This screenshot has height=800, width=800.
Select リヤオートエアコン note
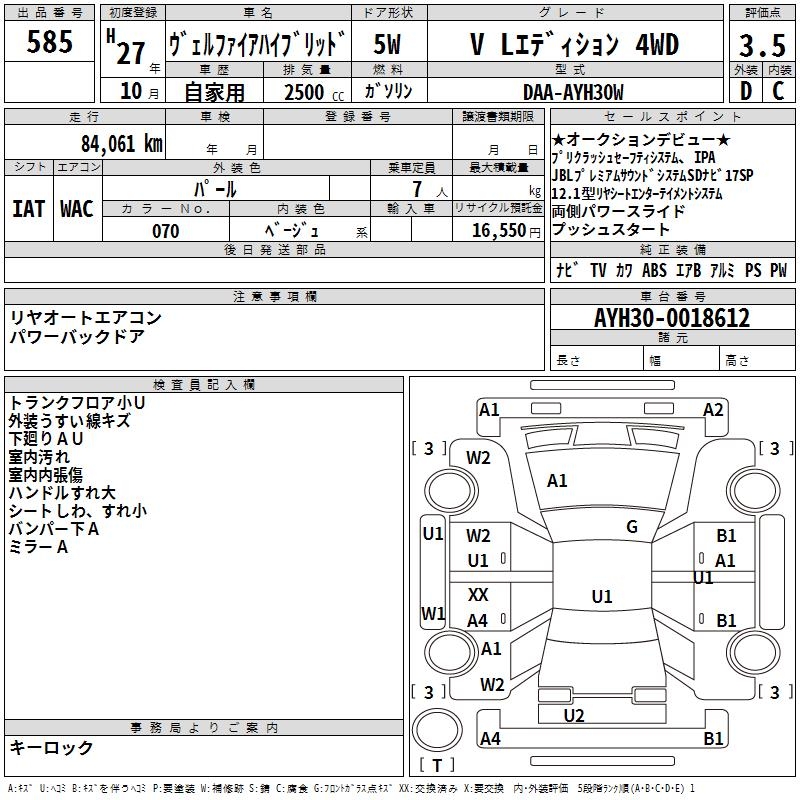tap(86, 317)
